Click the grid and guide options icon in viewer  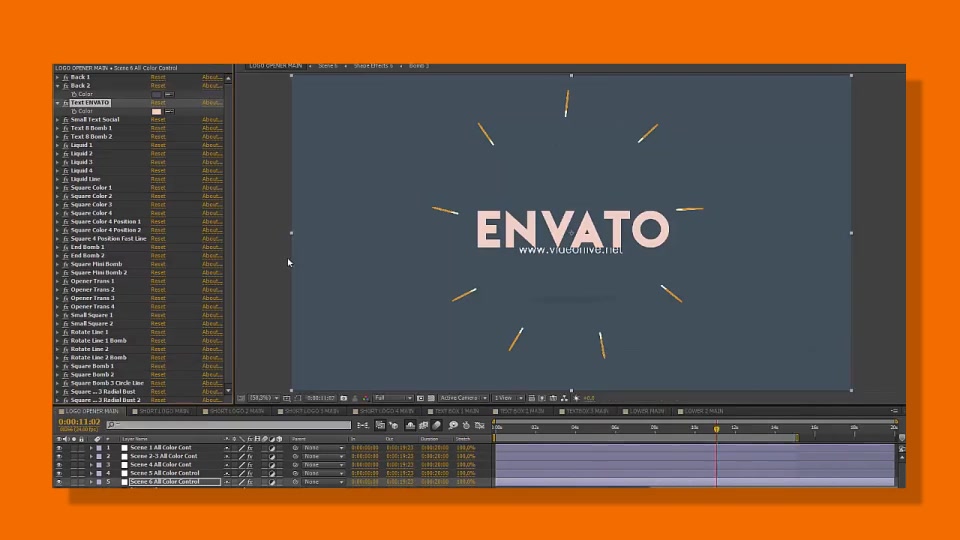point(287,398)
